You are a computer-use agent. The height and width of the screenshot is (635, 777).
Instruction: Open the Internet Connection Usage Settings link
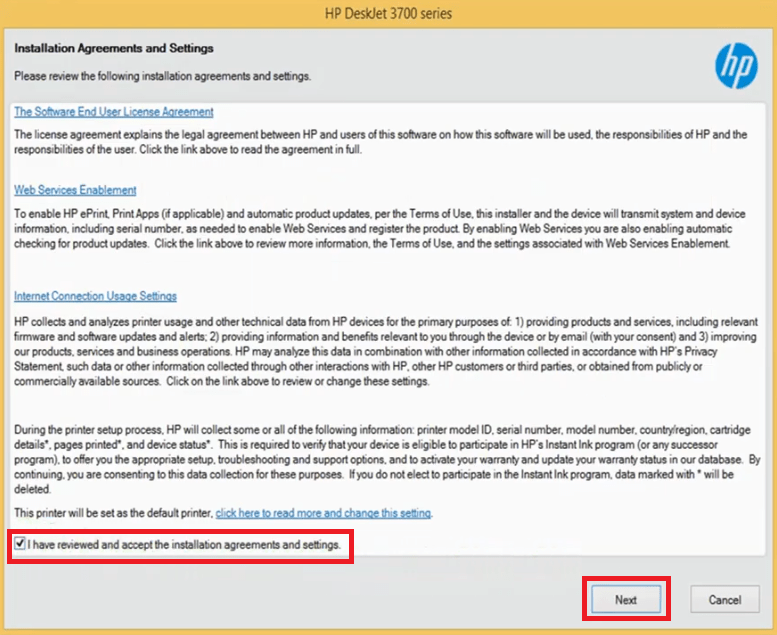pos(95,296)
